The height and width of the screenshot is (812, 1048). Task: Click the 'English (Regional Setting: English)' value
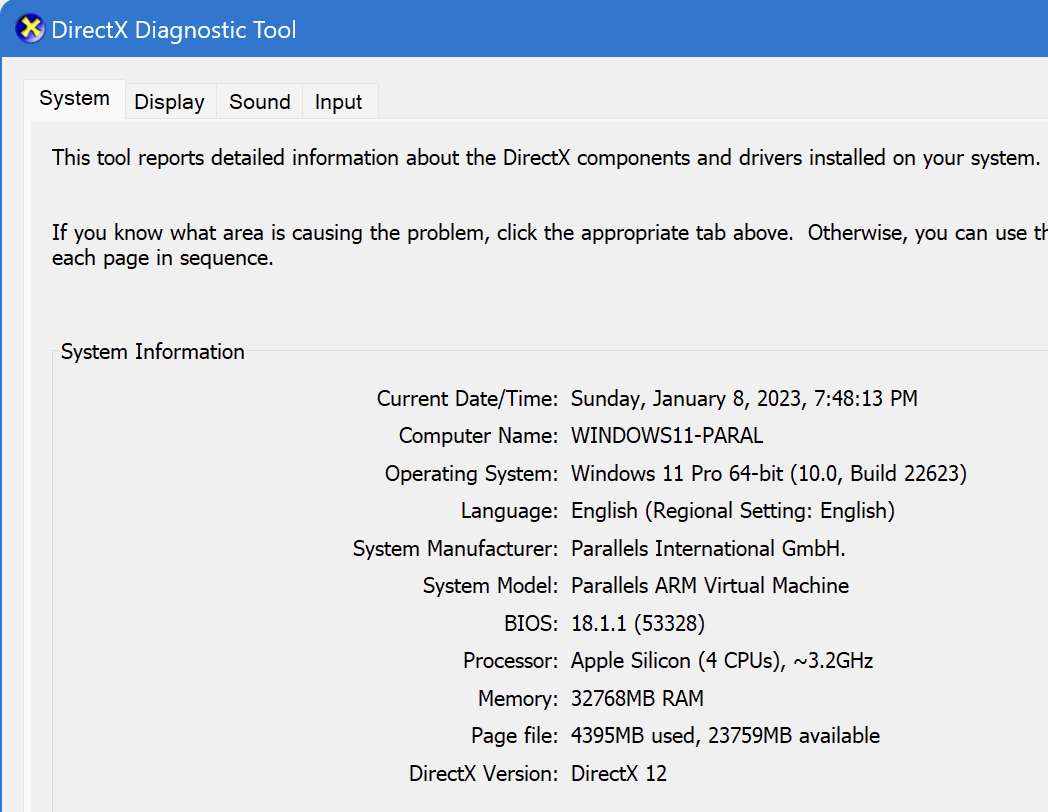(733, 511)
